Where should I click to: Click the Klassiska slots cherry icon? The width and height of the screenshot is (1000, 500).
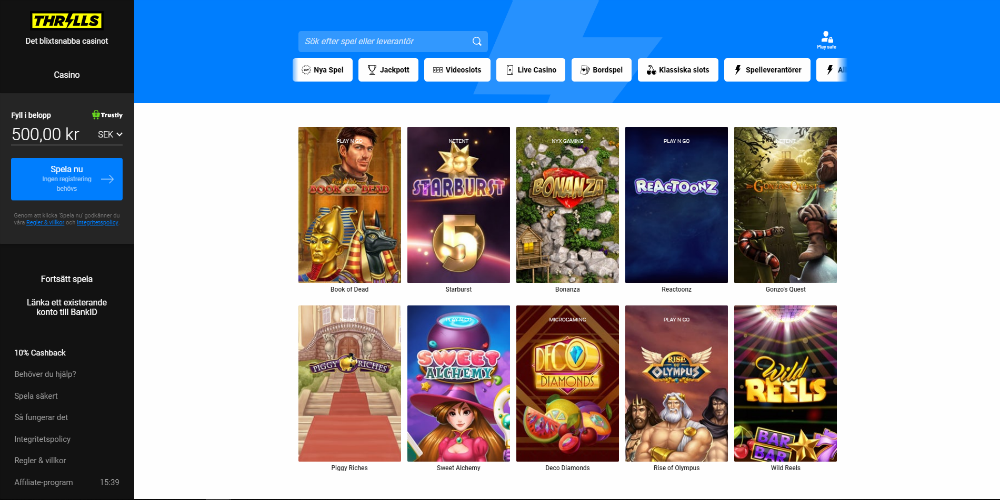pos(651,70)
